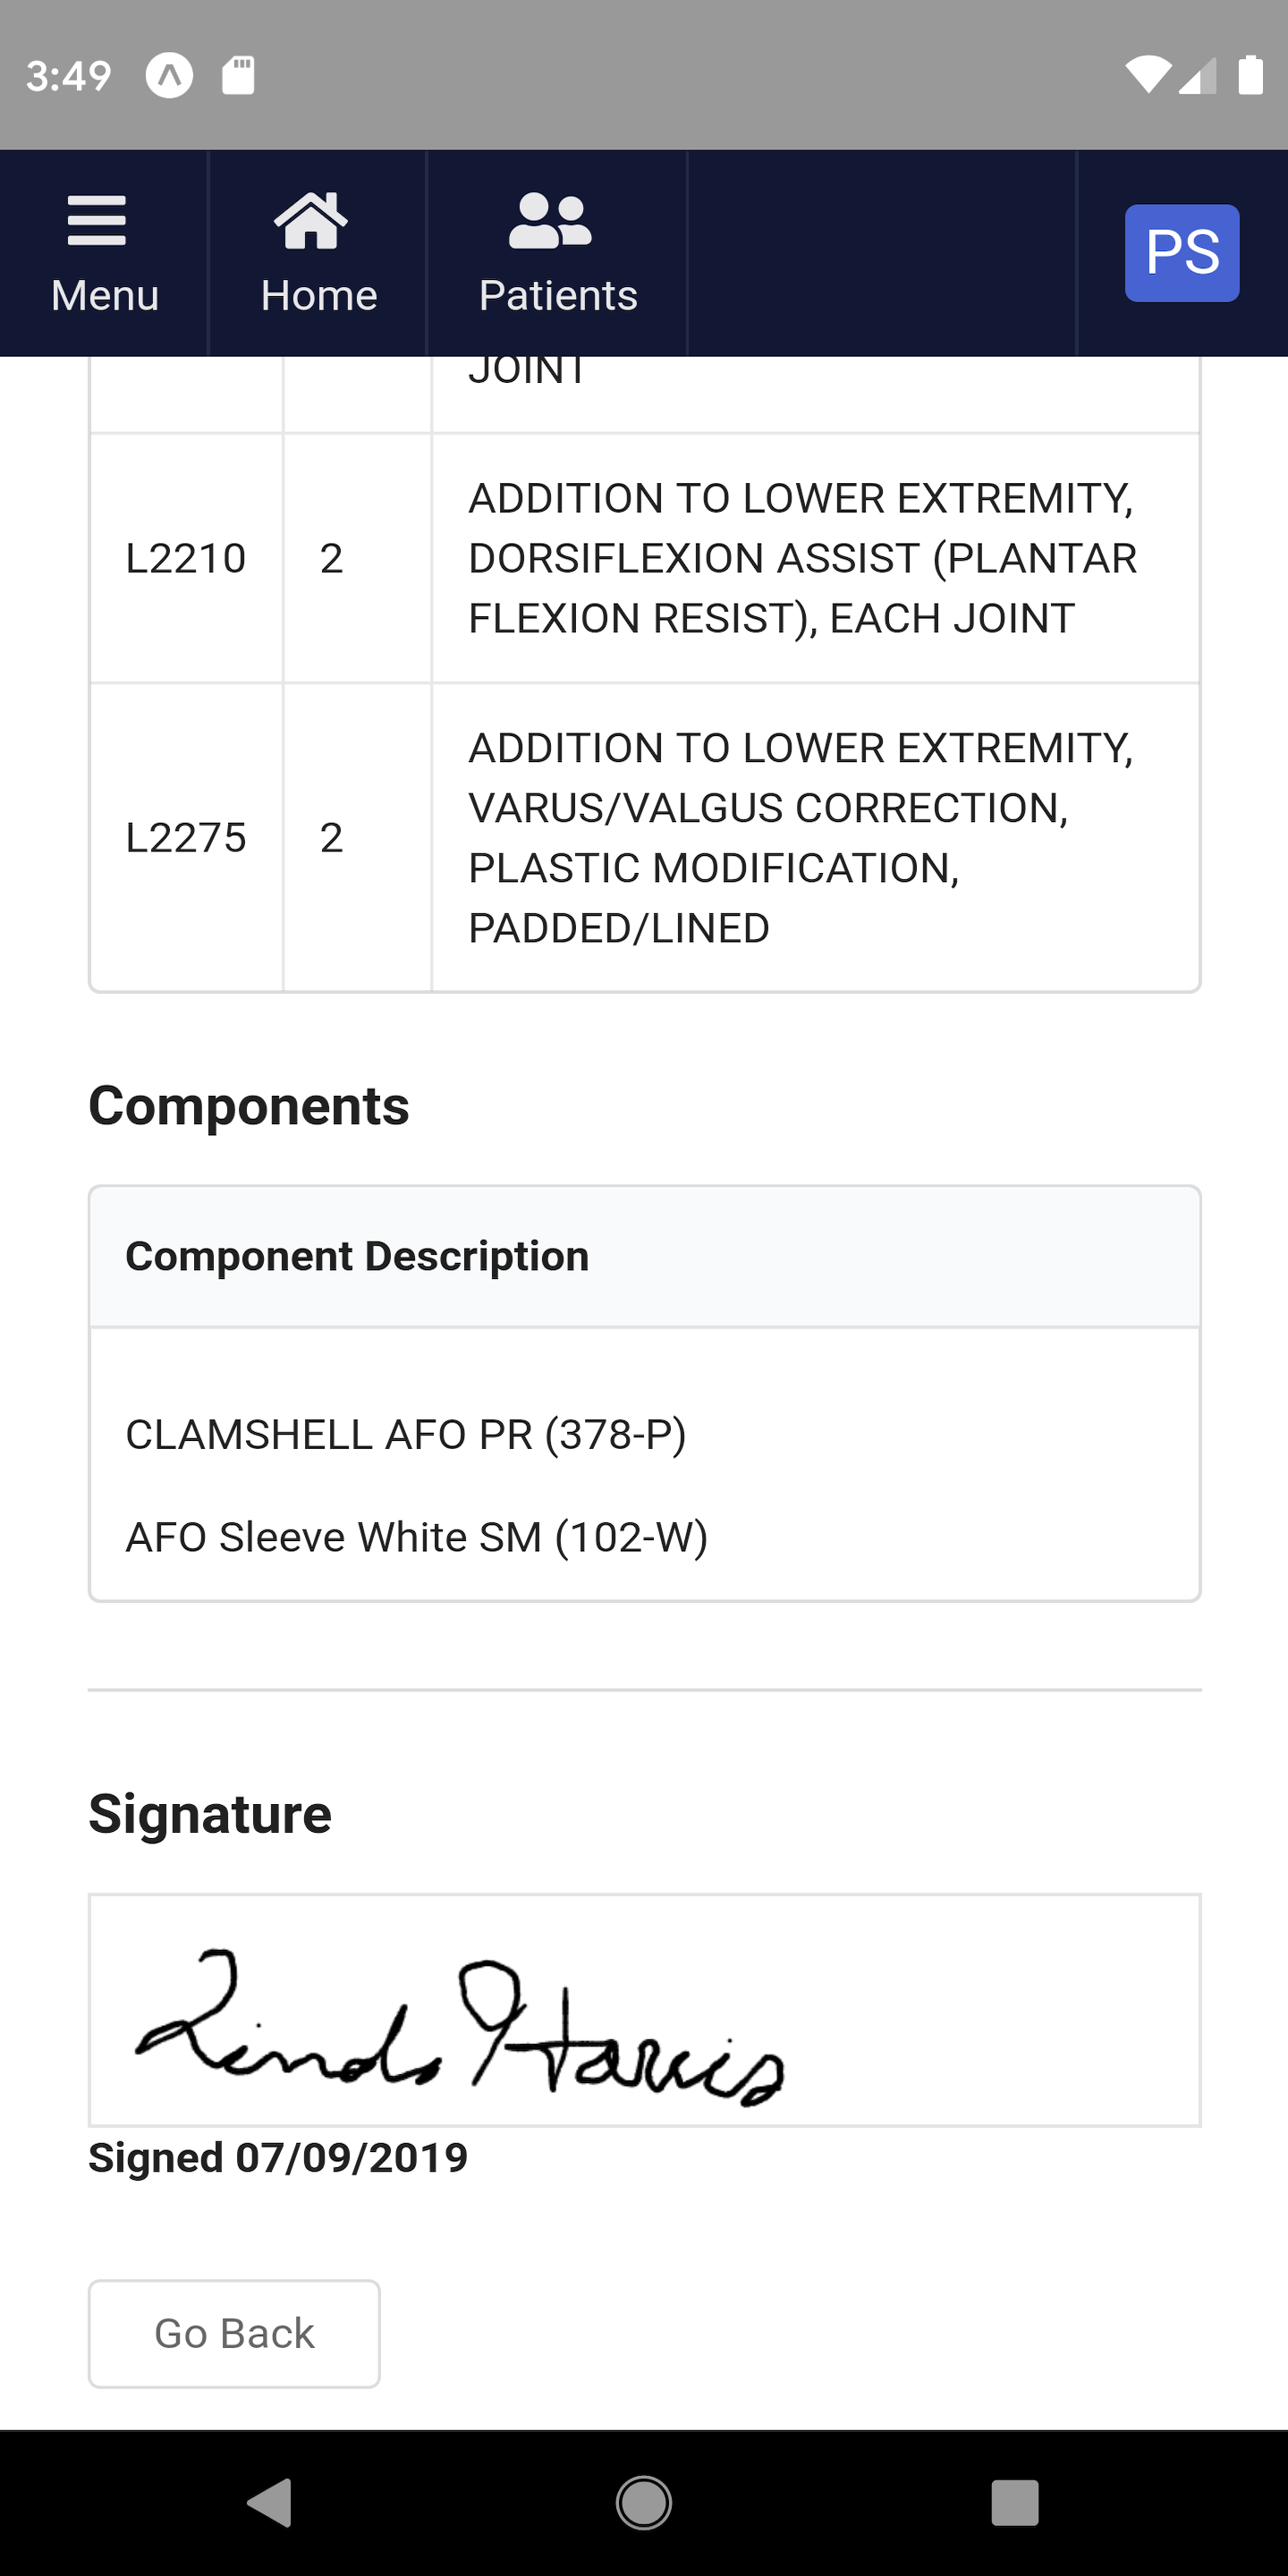Open the hamburger Menu icon
1288x2576 pixels.
[x=97, y=221]
